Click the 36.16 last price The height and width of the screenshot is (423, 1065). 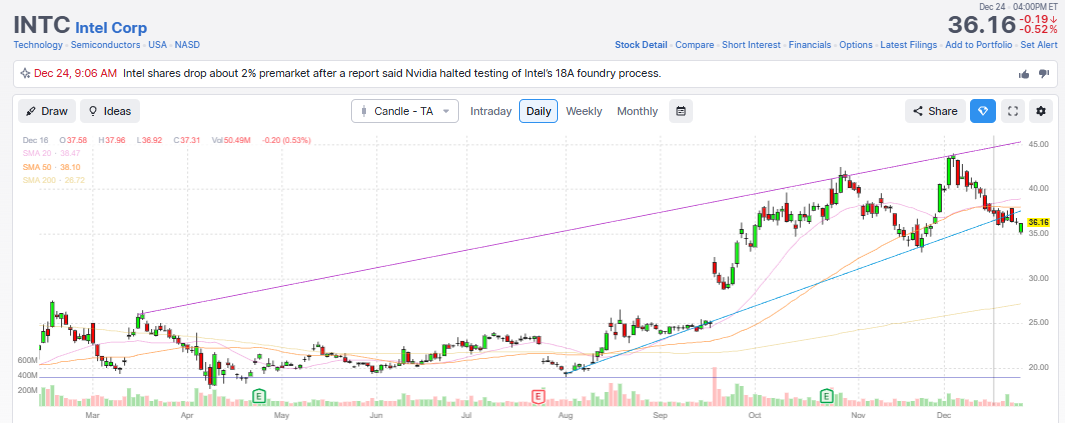(x=981, y=25)
